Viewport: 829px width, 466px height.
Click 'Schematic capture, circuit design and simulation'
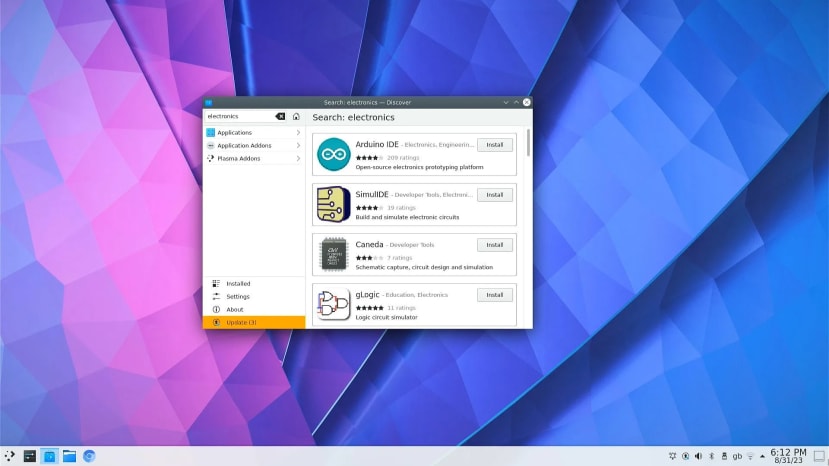coord(424,268)
